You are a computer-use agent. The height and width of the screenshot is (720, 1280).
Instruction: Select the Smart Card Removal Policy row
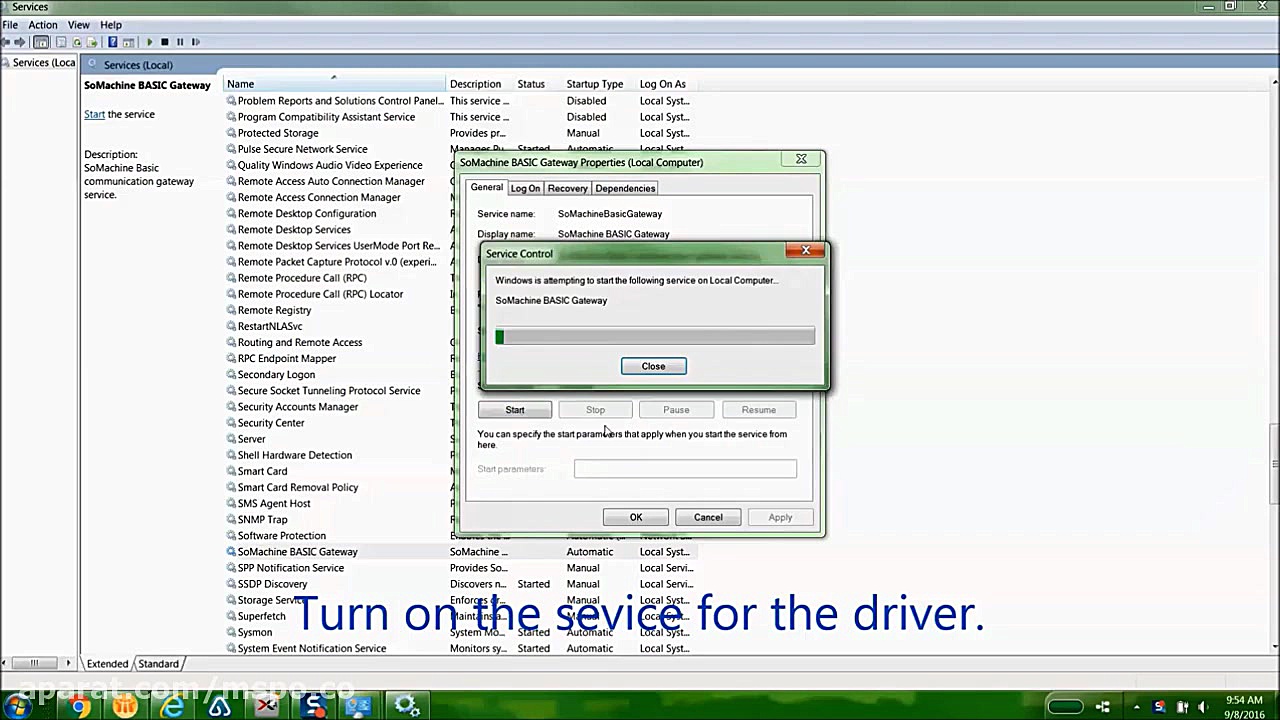338,487
